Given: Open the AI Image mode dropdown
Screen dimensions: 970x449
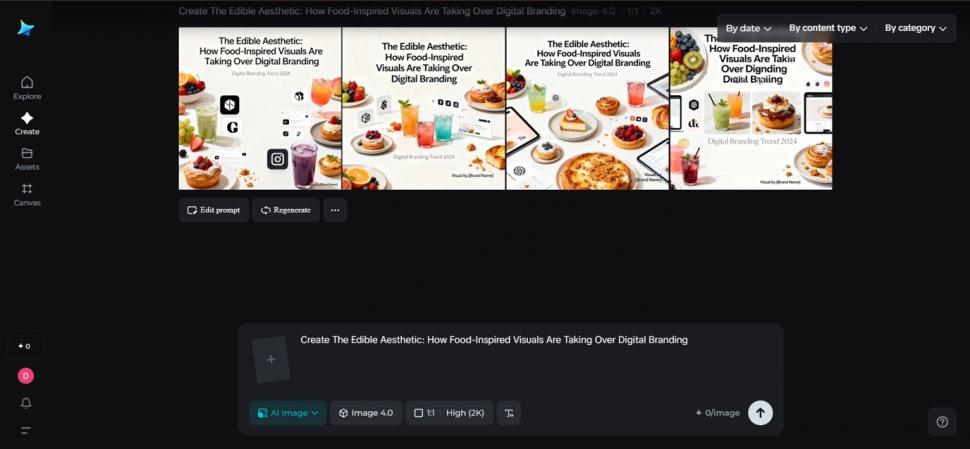Looking at the screenshot, I should coord(288,413).
